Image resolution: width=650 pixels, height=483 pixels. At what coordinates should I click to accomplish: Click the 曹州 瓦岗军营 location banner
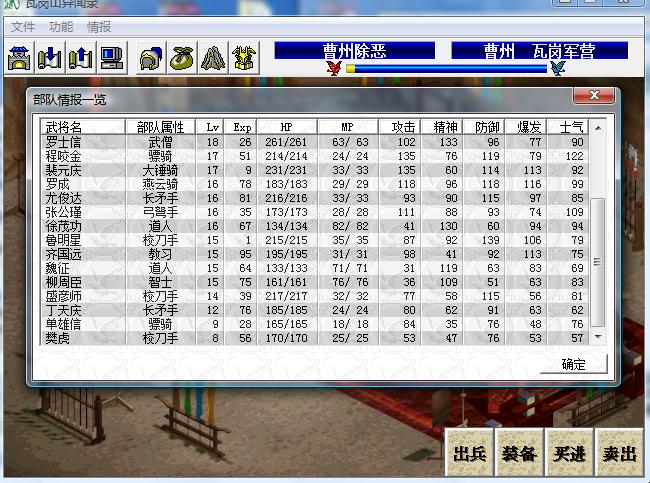pos(539,51)
